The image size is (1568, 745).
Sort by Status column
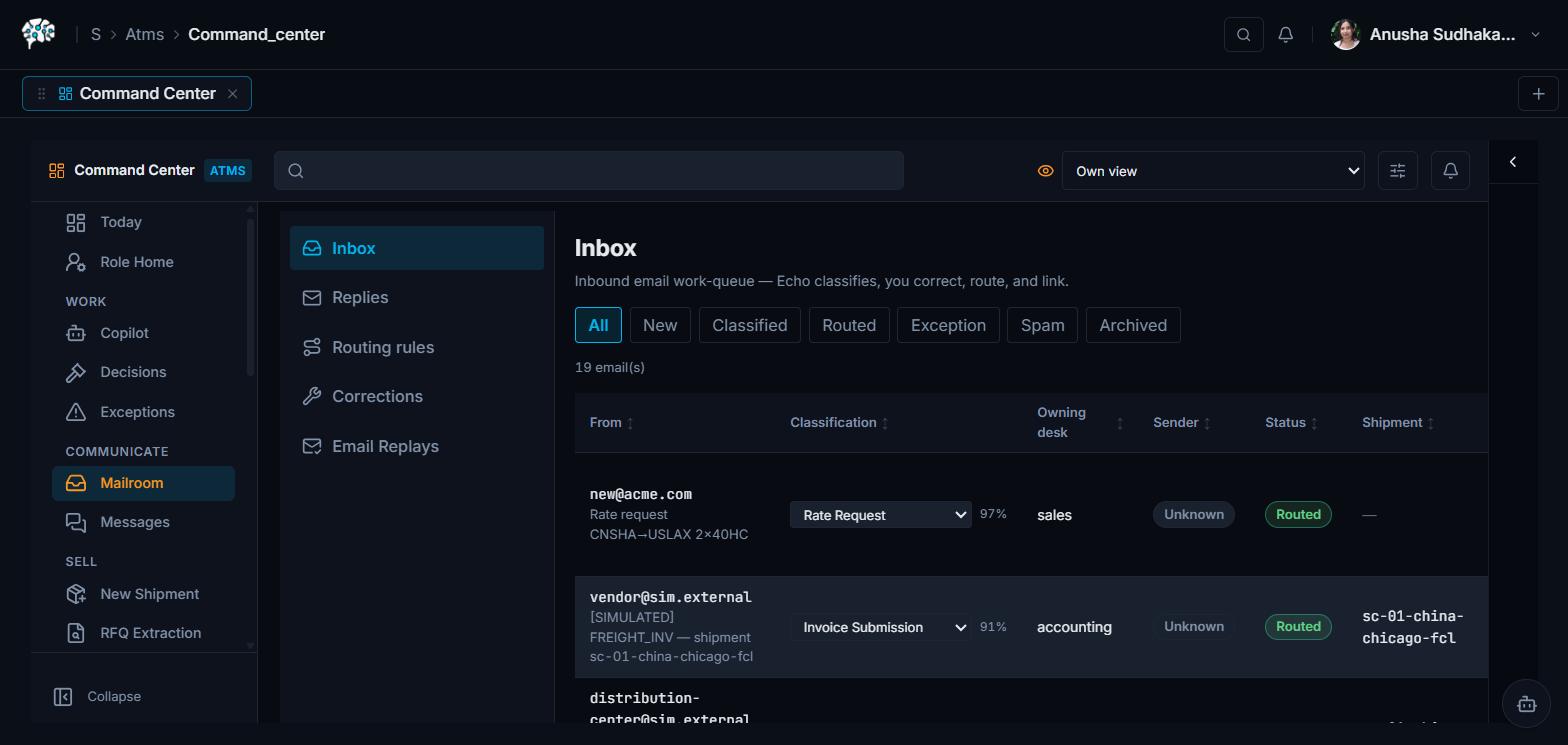(1291, 423)
